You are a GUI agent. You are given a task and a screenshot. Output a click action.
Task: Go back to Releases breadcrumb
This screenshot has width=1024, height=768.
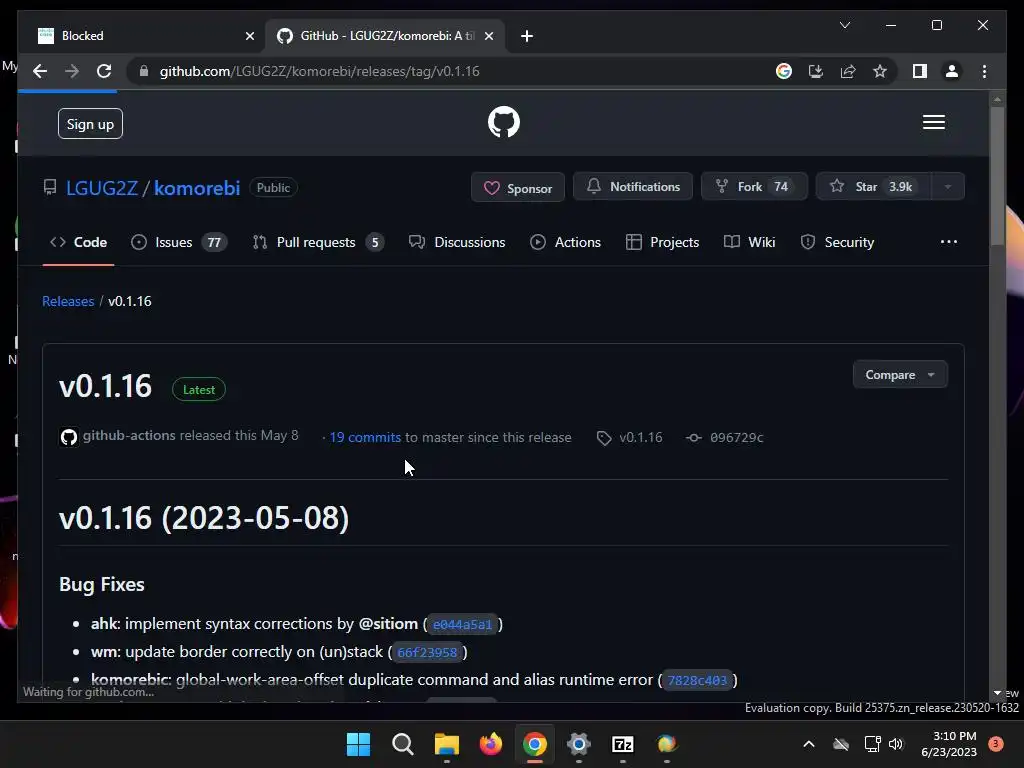pos(68,301)
